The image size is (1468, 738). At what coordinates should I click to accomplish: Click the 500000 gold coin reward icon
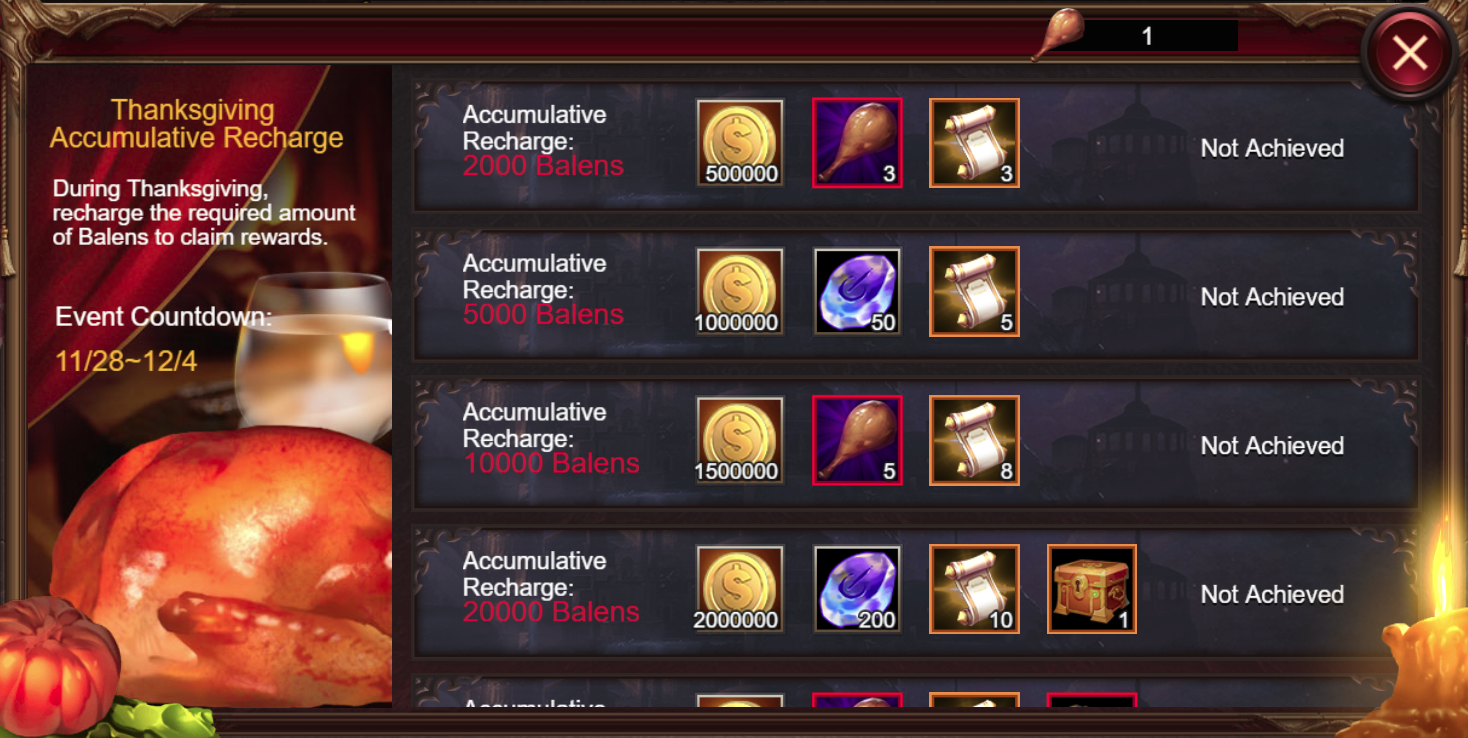[740, 143]
